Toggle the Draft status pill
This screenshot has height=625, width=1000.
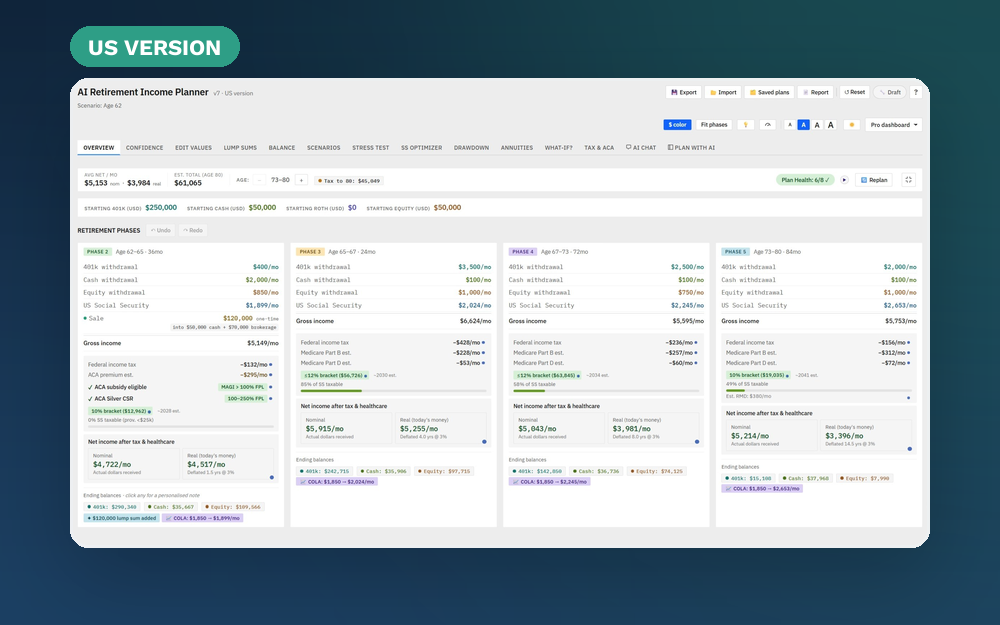coord(890,92)
